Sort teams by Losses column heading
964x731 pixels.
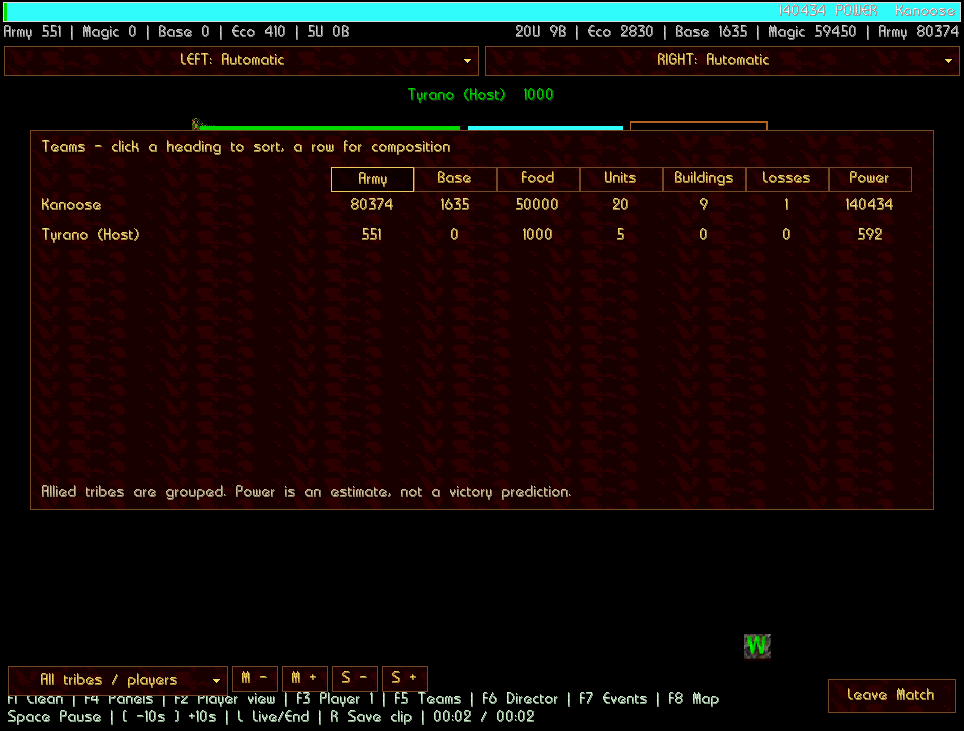(x=787, y=179)
